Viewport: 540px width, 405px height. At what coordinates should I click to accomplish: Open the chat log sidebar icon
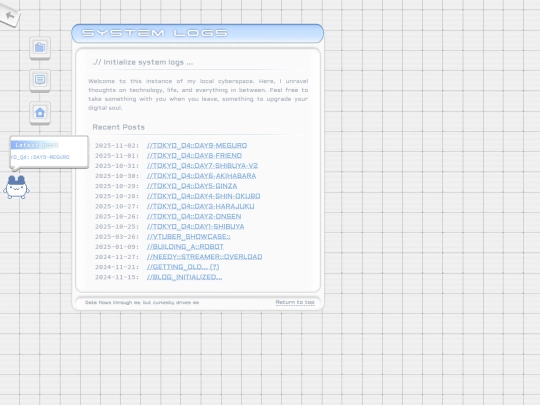pyautogui.click(x=40, y=80)
